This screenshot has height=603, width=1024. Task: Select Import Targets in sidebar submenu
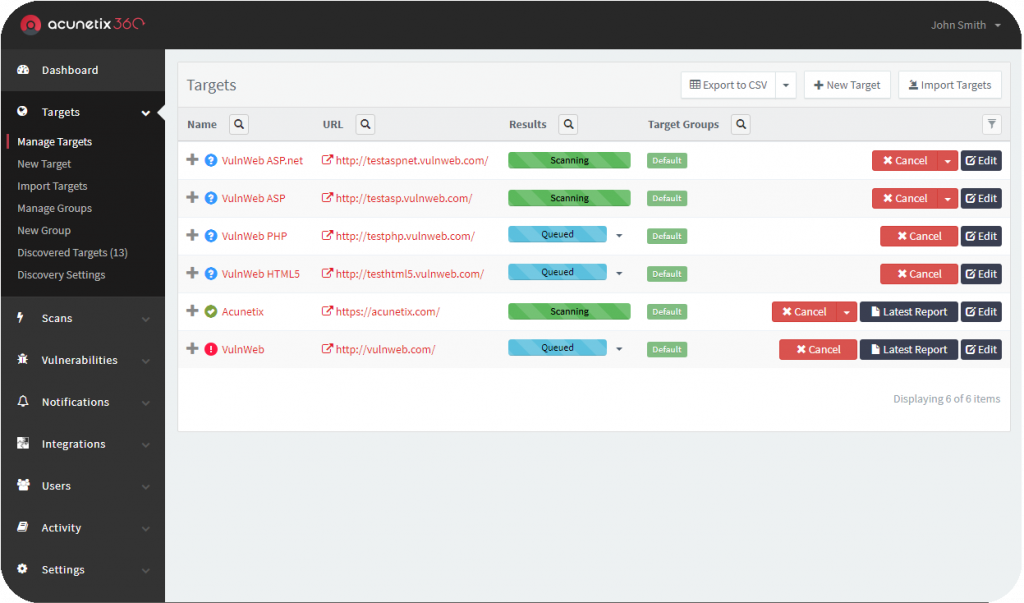tap(52, 186)
